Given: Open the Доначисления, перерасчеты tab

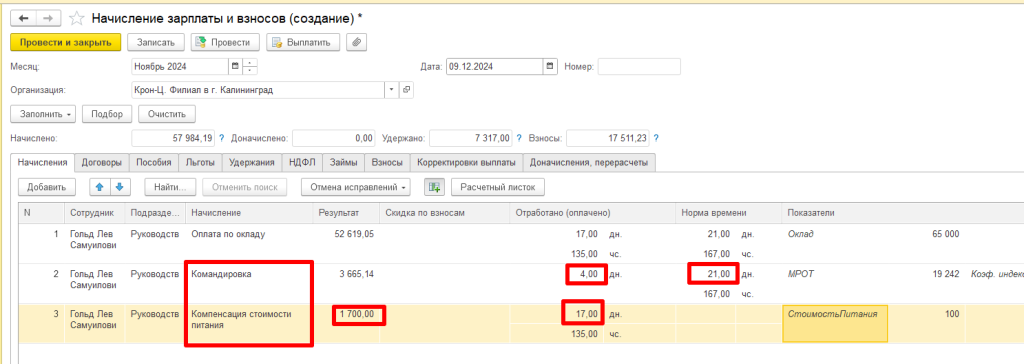Looking at the screenshot, I should point(590,163).
